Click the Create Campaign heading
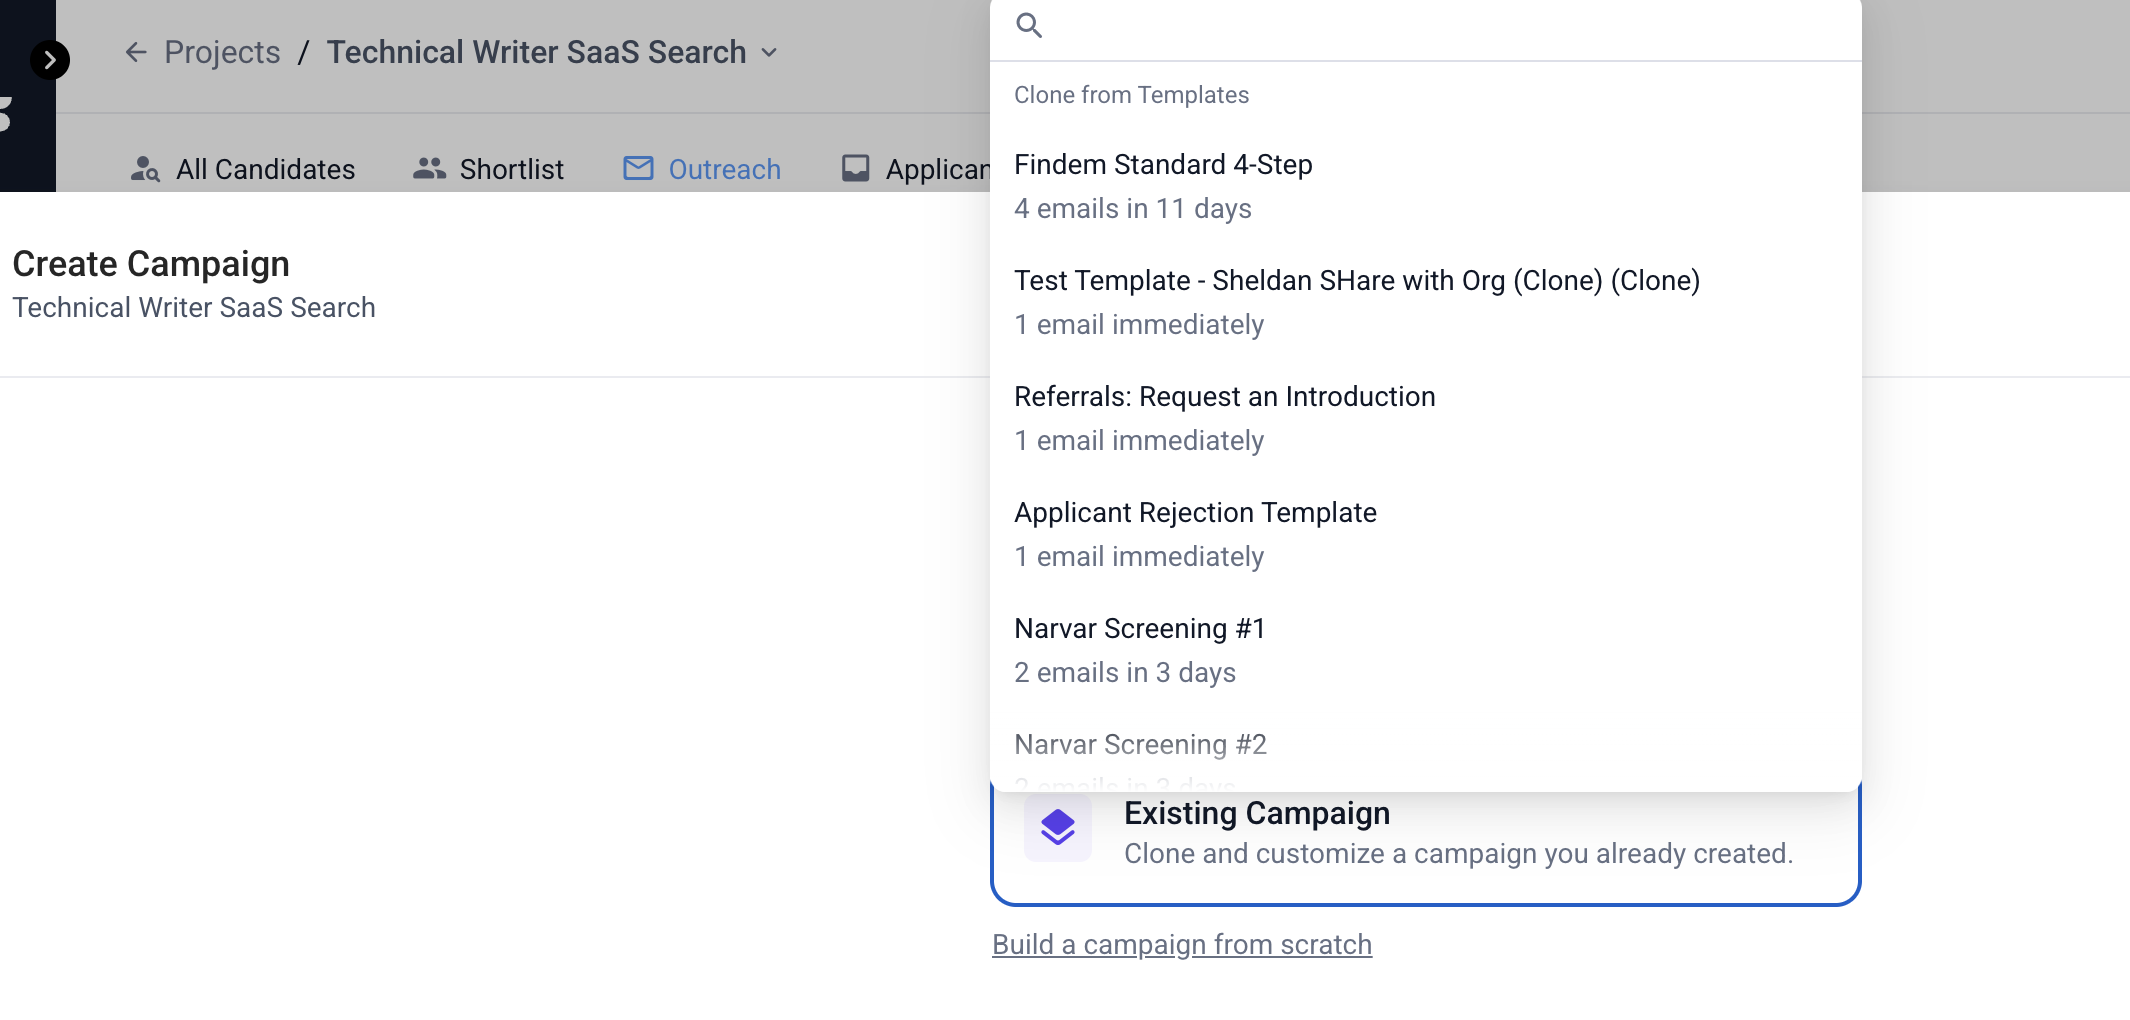 click(x=151, y=264)
